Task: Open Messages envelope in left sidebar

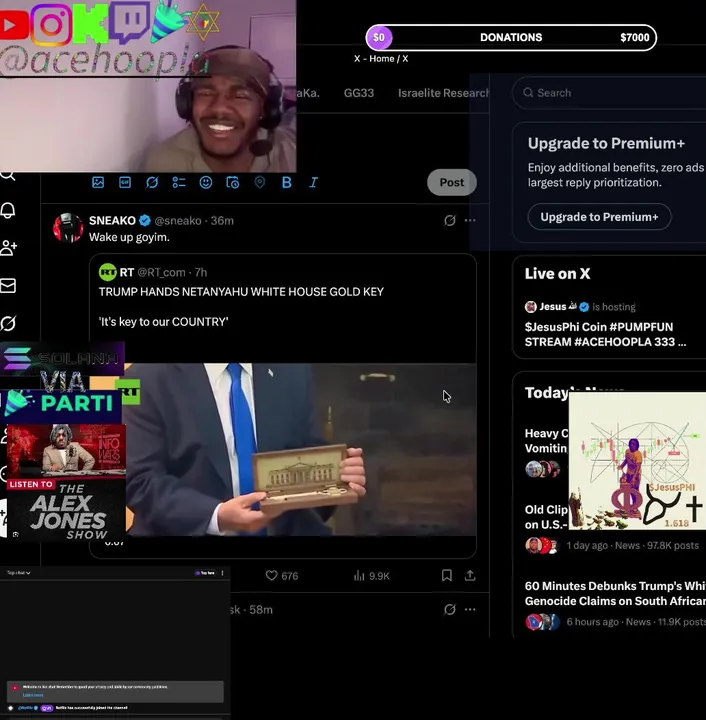Action: pos(8,286)
